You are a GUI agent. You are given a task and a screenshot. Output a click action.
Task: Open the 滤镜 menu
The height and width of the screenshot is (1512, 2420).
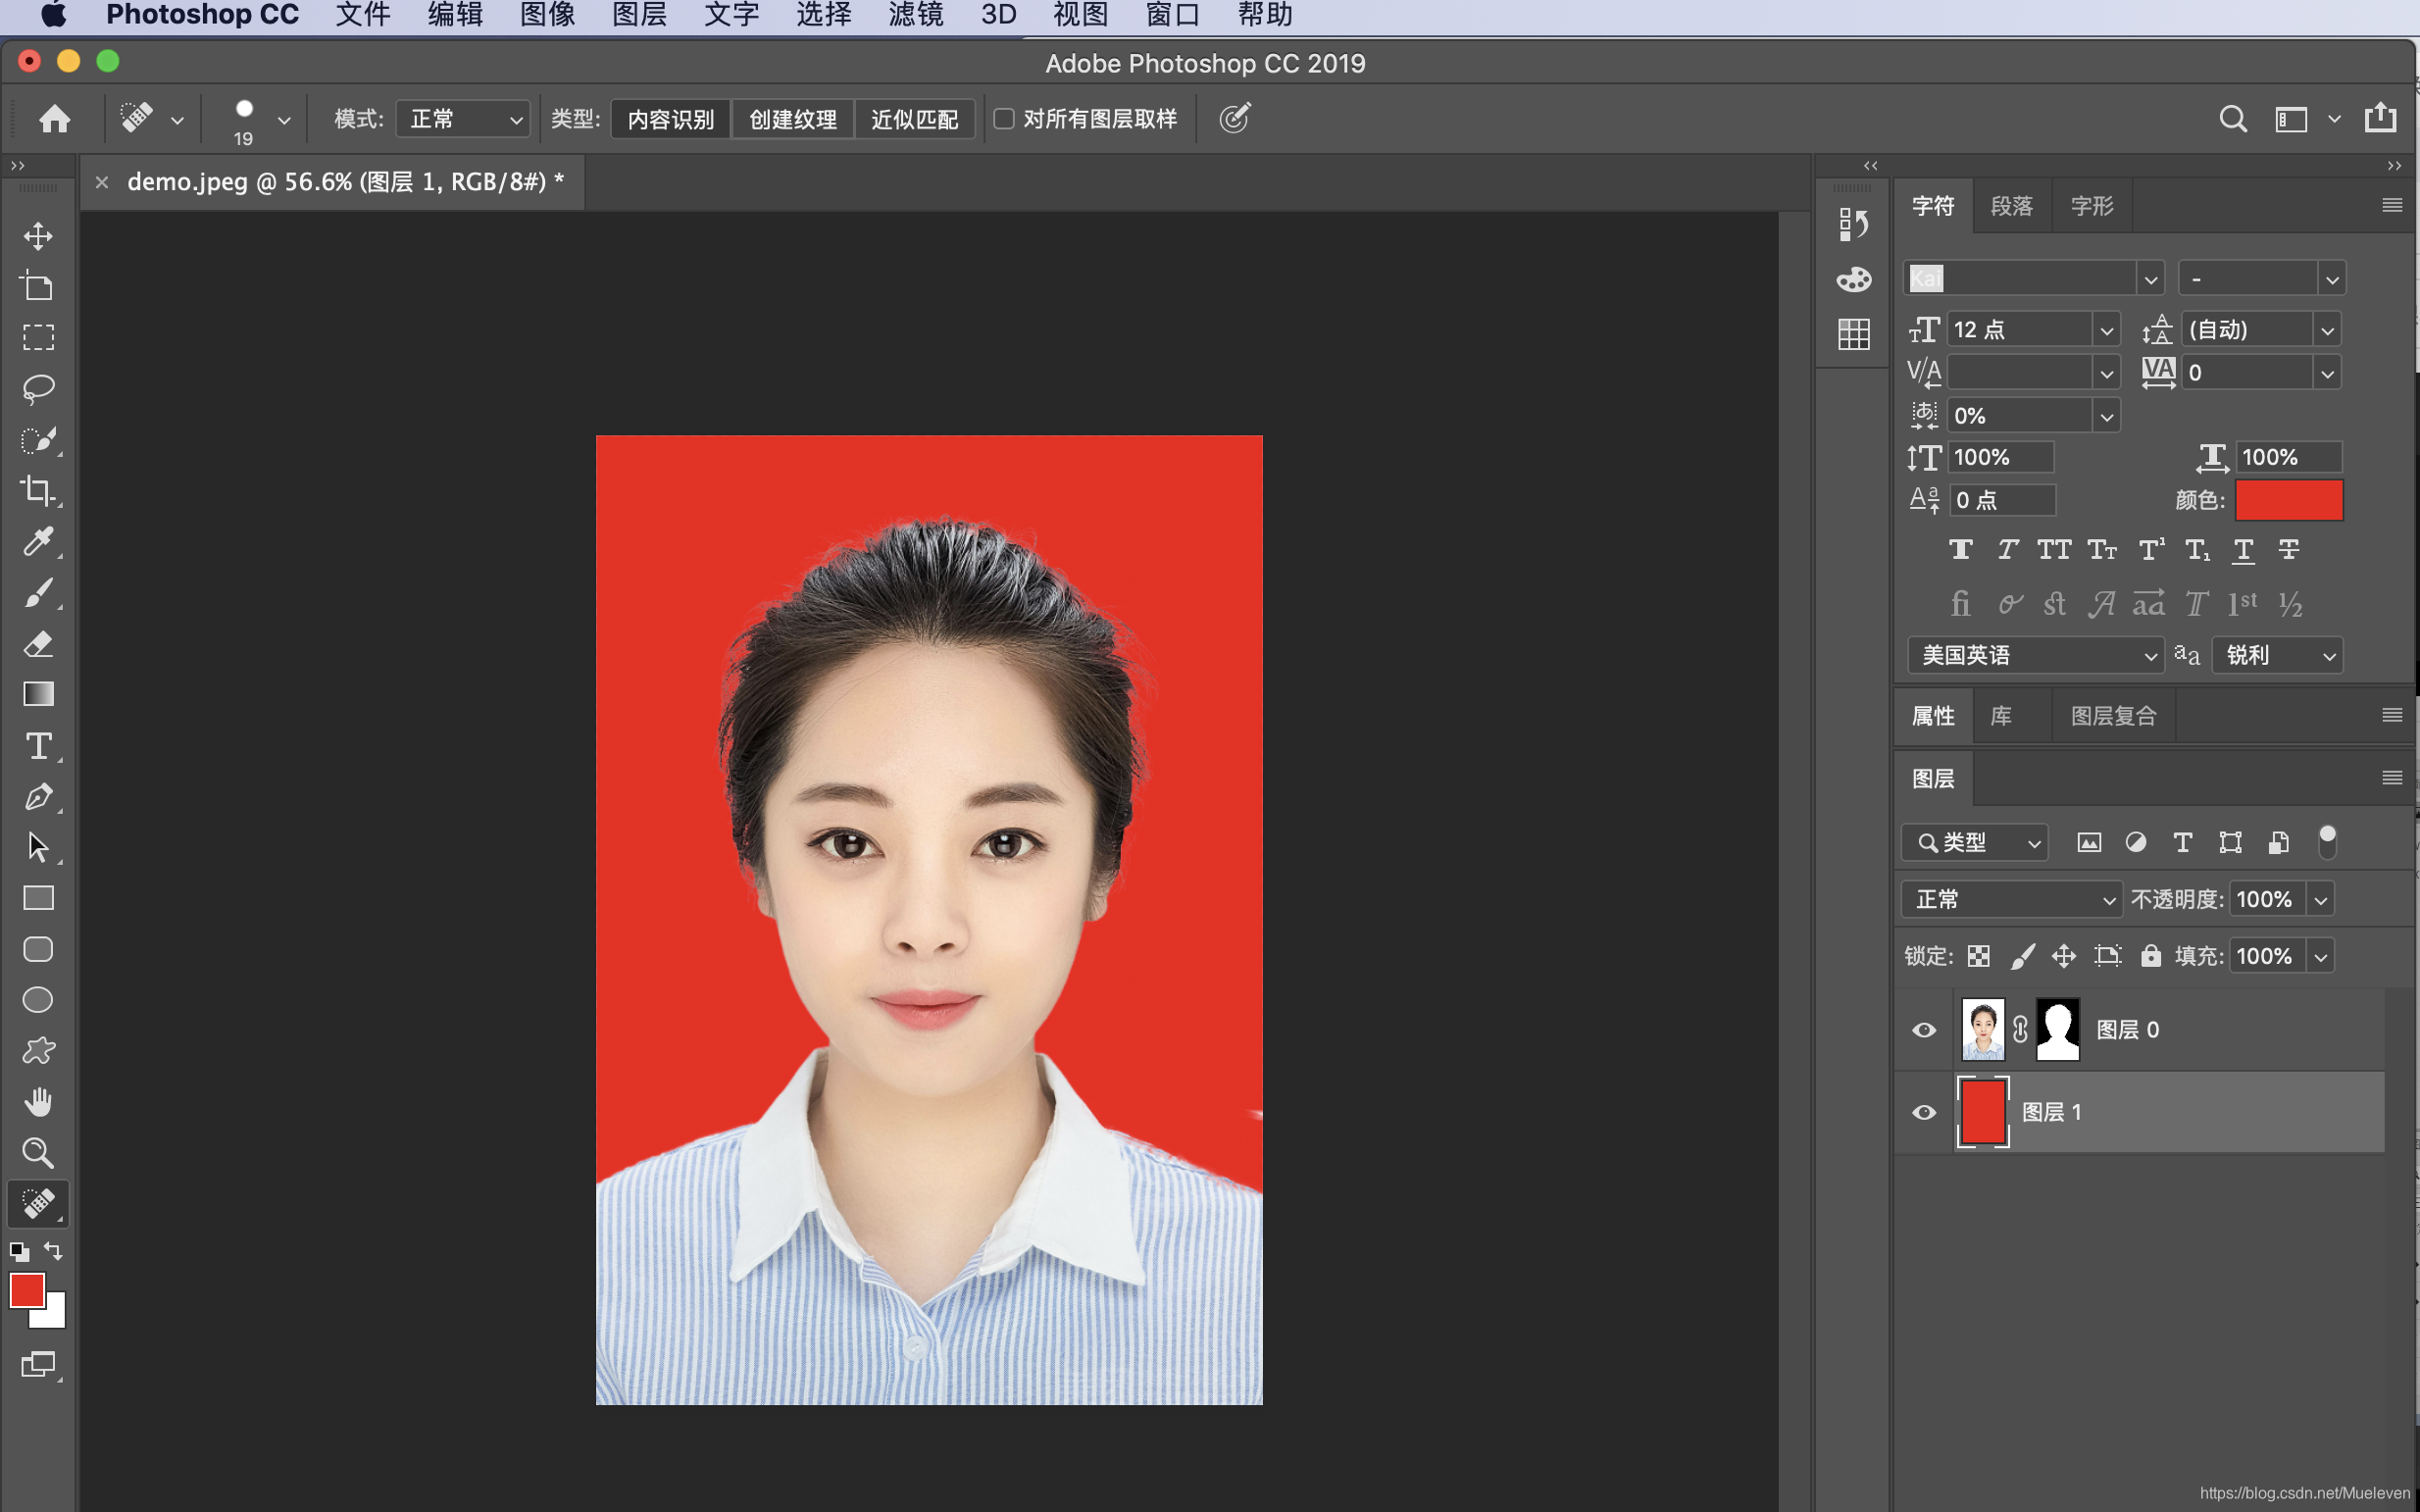click(913, 15)
